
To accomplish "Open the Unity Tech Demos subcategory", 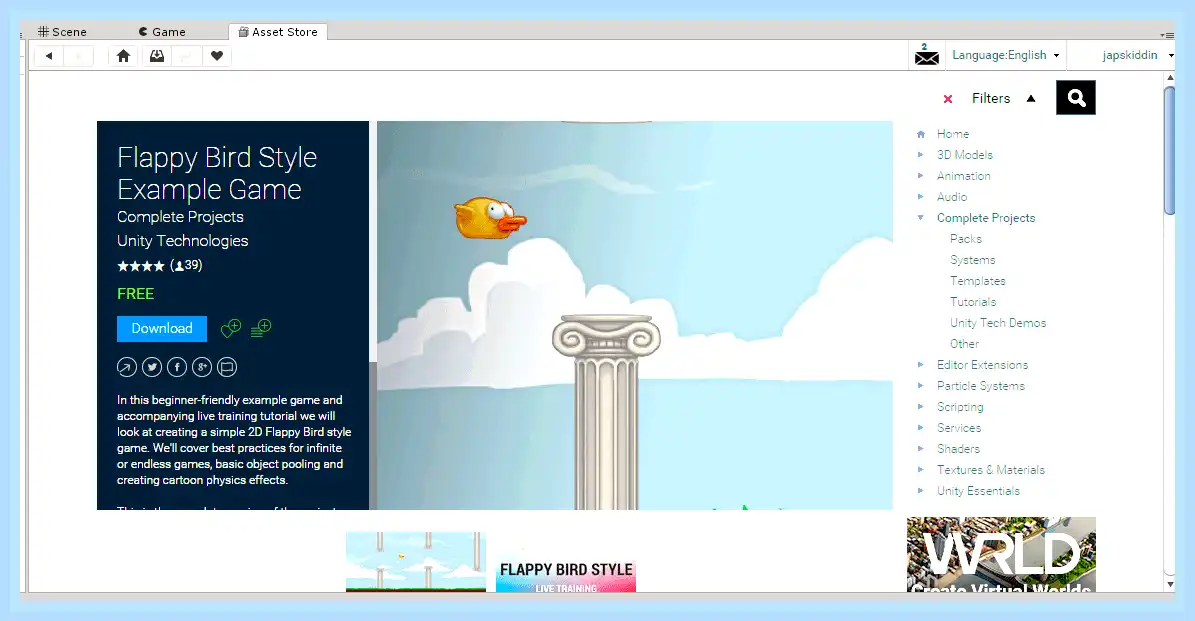I will pos(998,323).
